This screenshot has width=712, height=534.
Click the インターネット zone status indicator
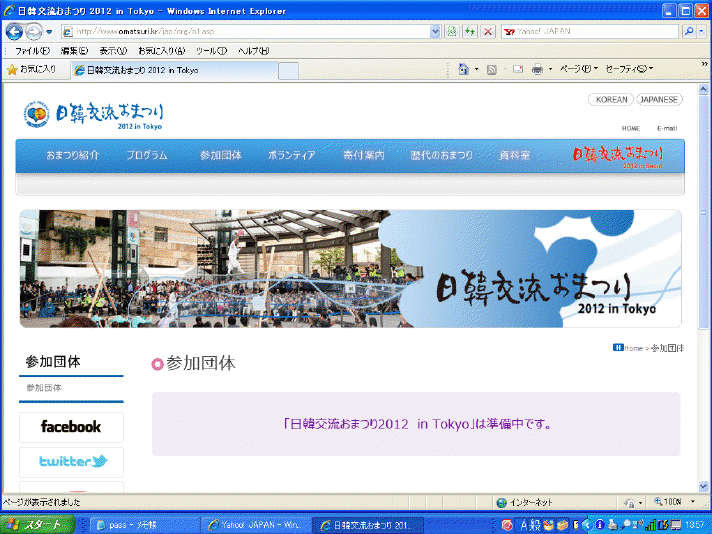pos(524,503)
